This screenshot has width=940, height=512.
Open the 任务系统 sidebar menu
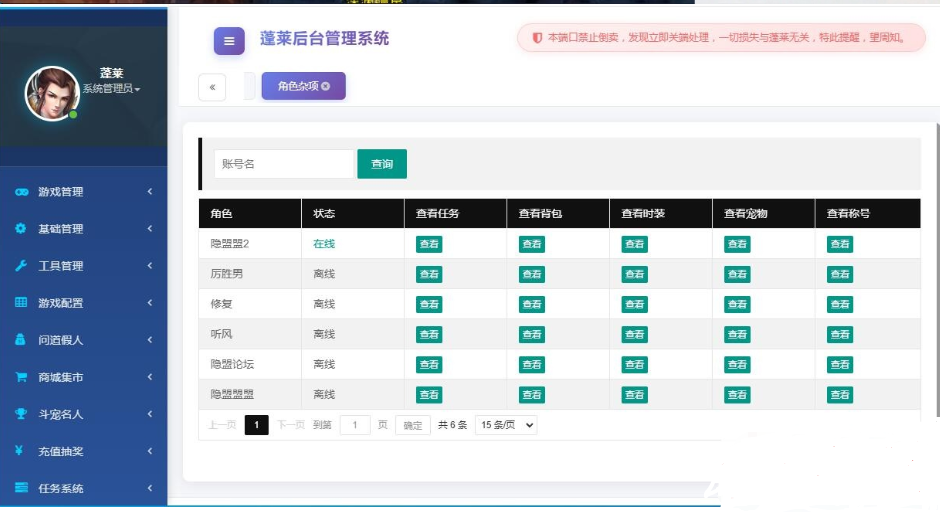point(83,489)
